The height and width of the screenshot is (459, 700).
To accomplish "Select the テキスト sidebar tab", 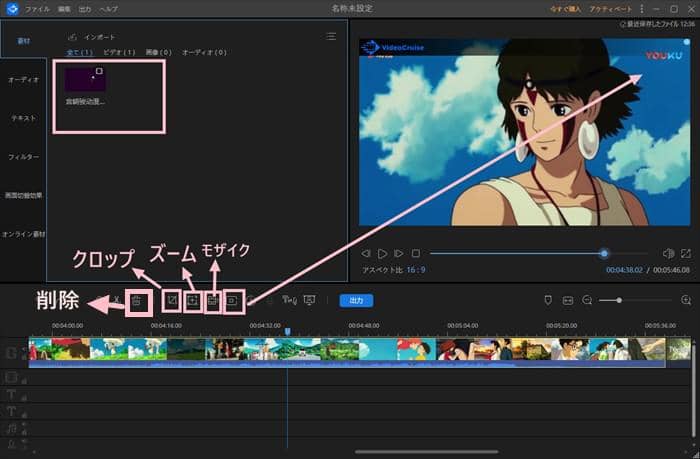I will click(x=23, y=118).
